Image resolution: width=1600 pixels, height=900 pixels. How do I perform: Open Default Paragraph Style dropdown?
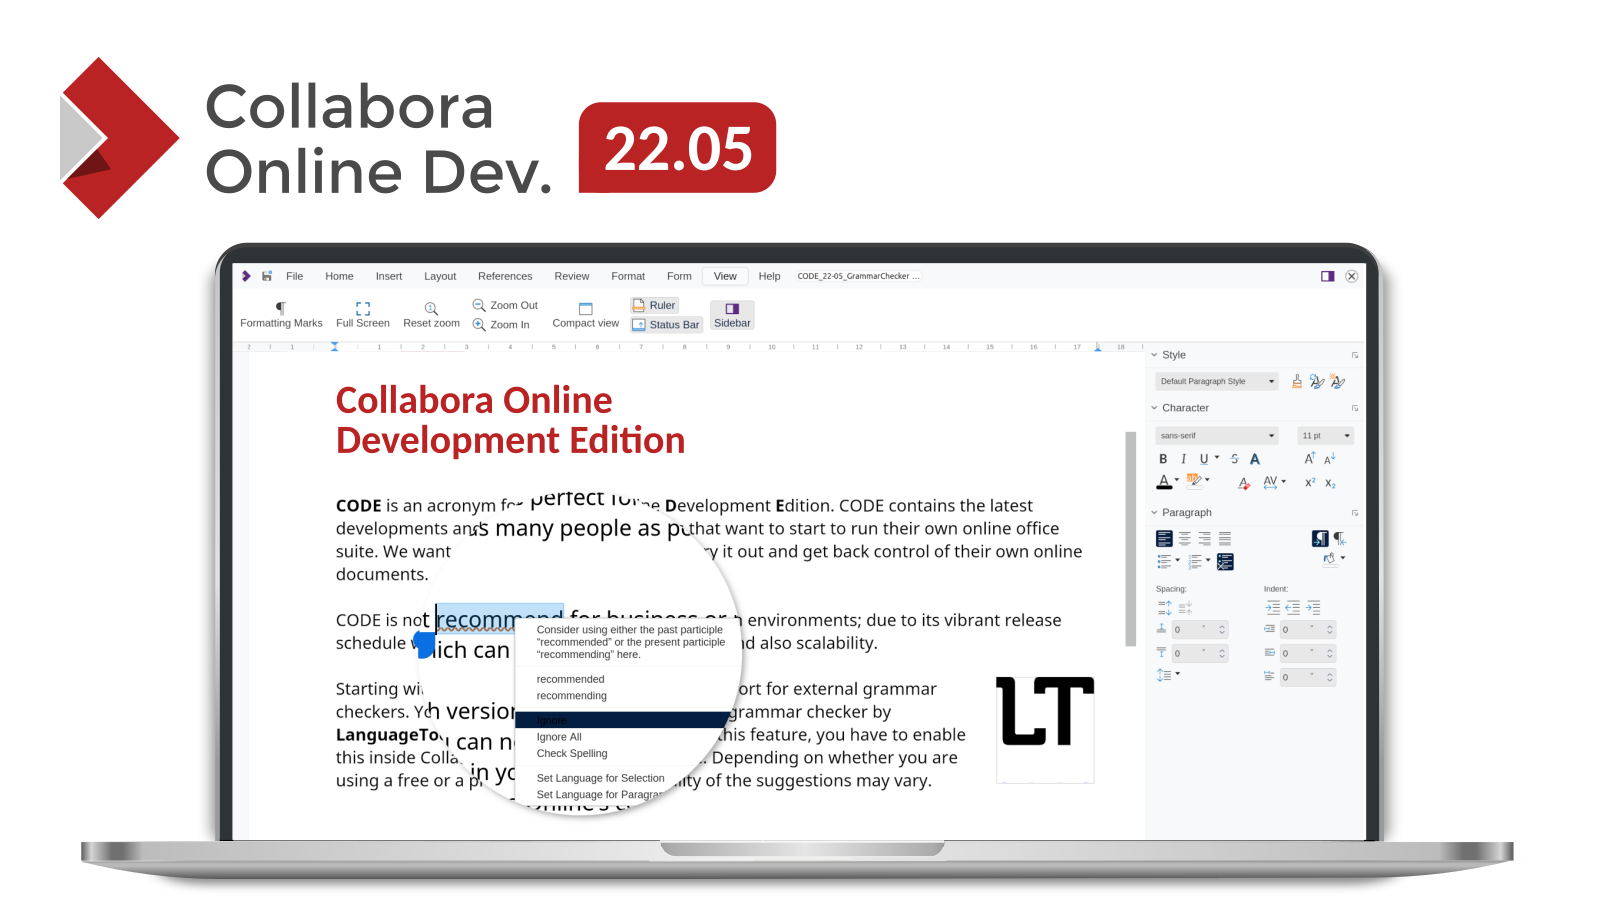click(x=1217, y=381)
